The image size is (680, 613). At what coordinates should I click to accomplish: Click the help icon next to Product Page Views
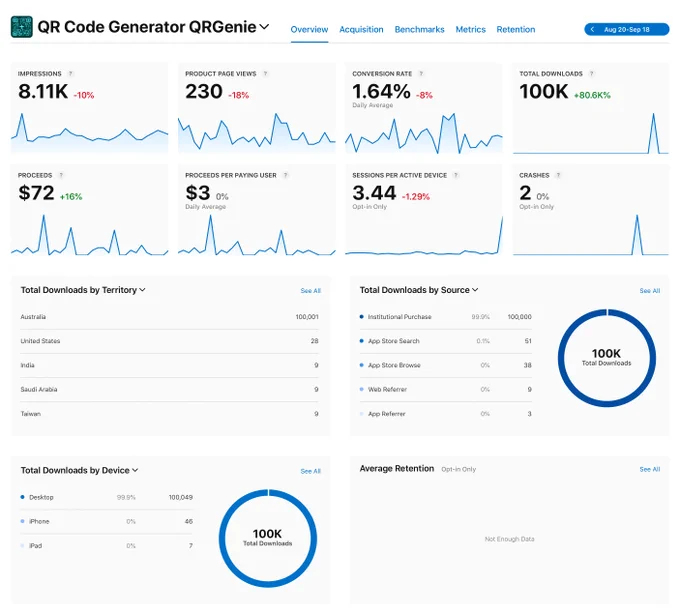265,74
